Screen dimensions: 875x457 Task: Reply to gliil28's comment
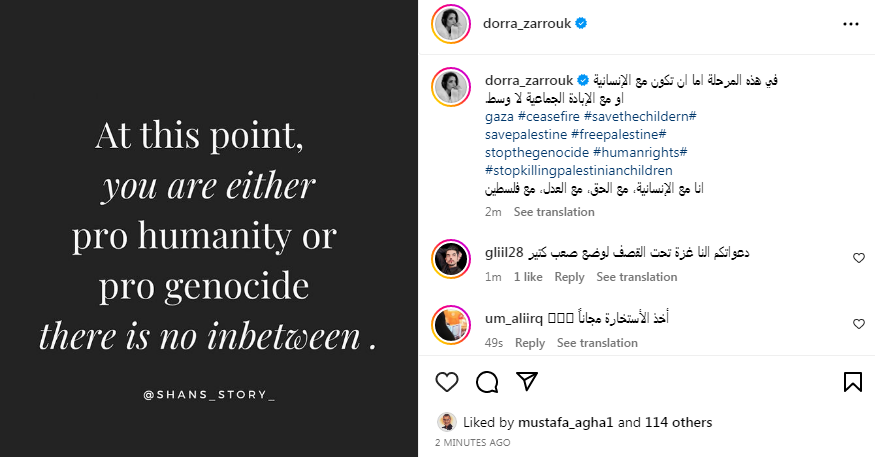pos(569,277)
